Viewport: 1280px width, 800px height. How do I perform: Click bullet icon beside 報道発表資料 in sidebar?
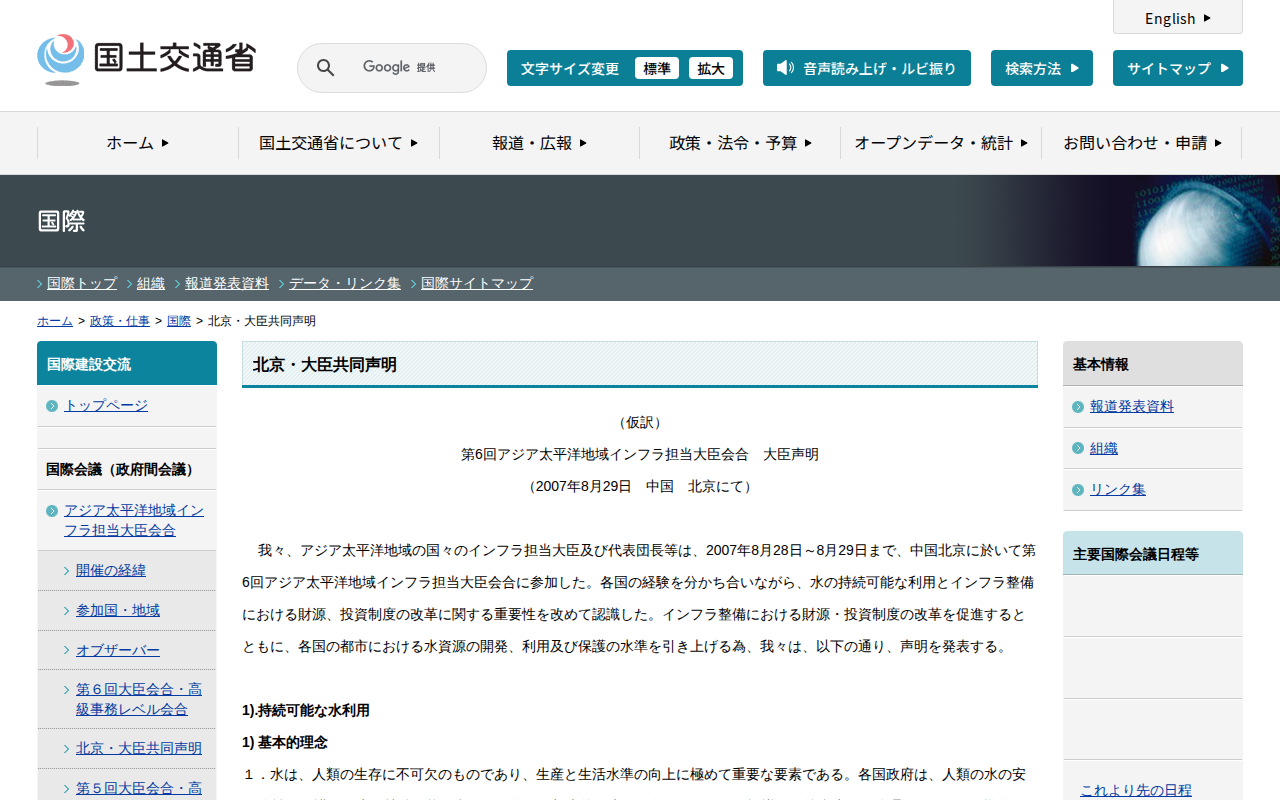[x=1078, y=407]
